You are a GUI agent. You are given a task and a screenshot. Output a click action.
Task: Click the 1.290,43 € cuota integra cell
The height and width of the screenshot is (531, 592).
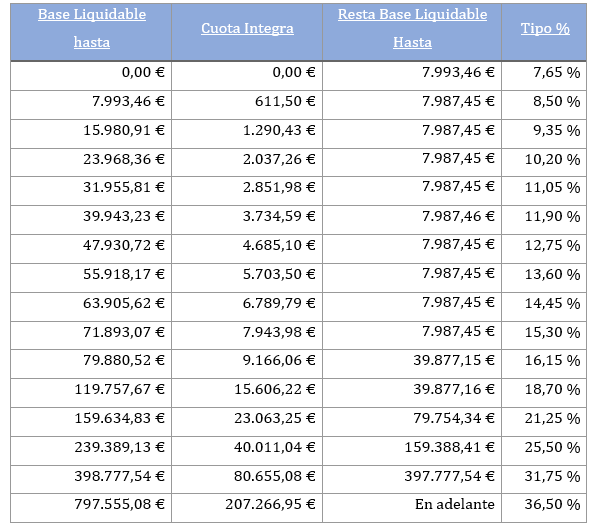(x=247, y=134)
